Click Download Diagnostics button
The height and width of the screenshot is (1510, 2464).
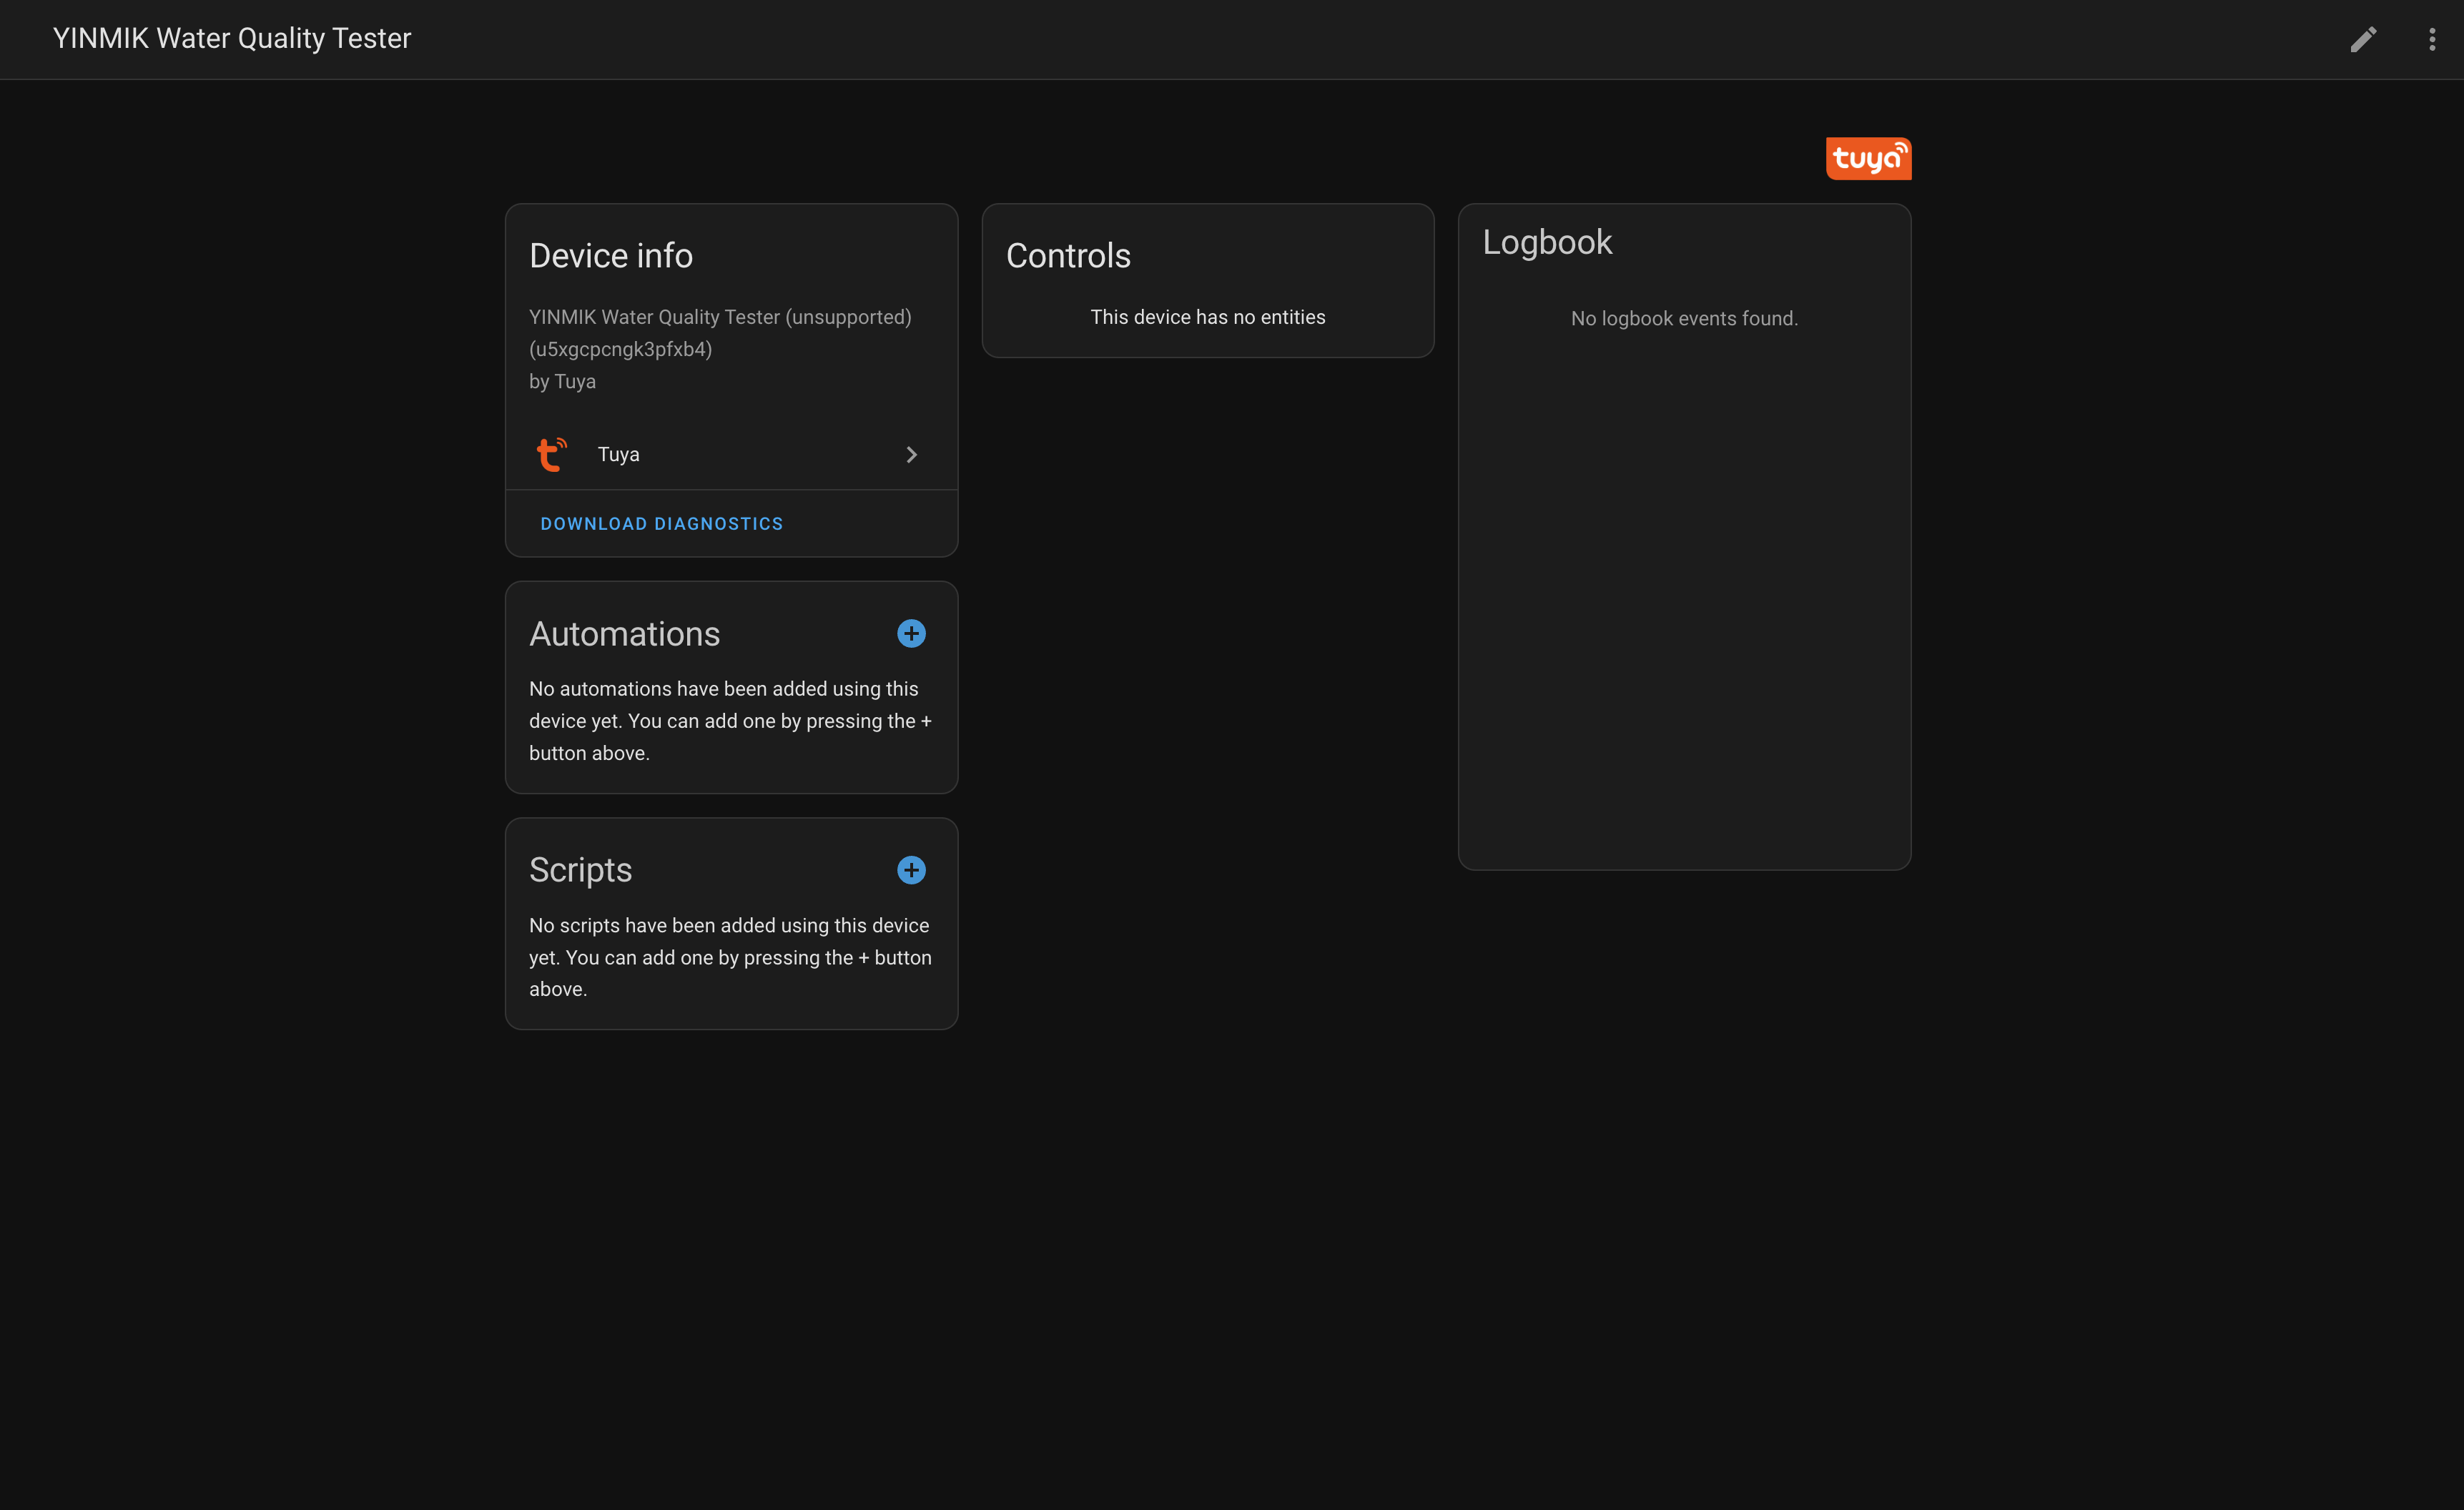coord(661,523)
